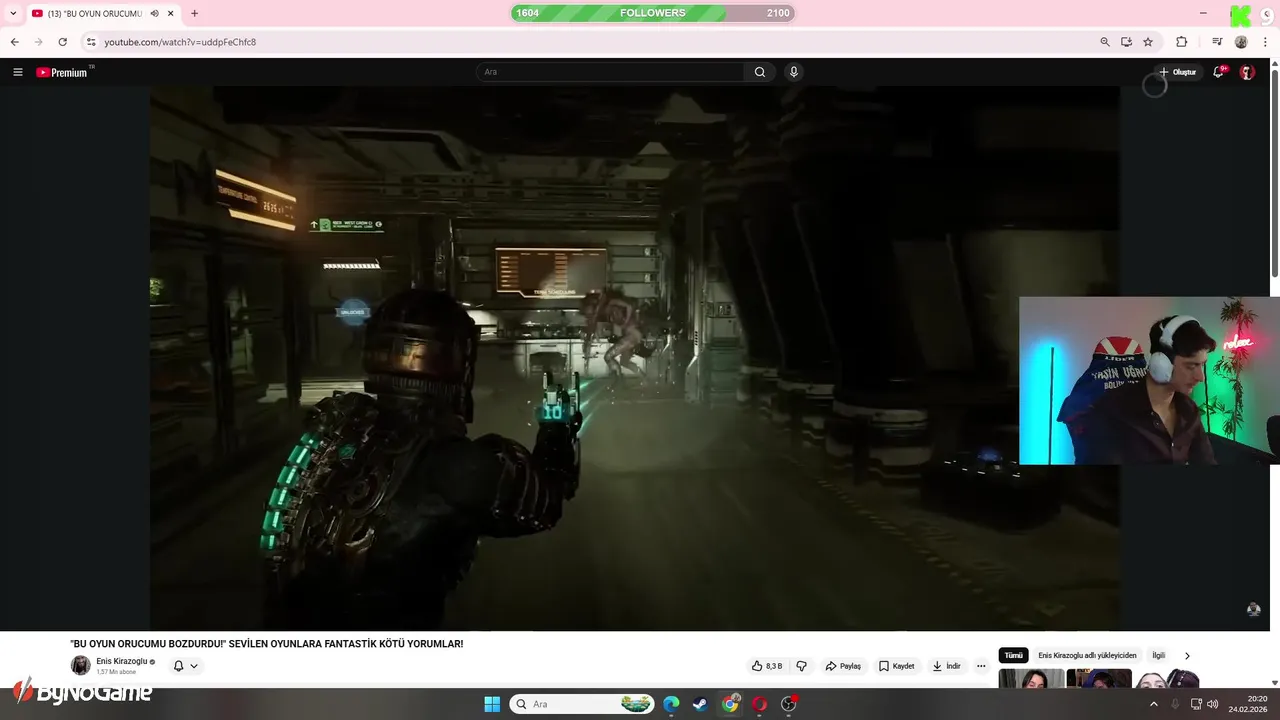
Task: Open the Chrome extensions puzzle icon
Action: point(1182,42)
